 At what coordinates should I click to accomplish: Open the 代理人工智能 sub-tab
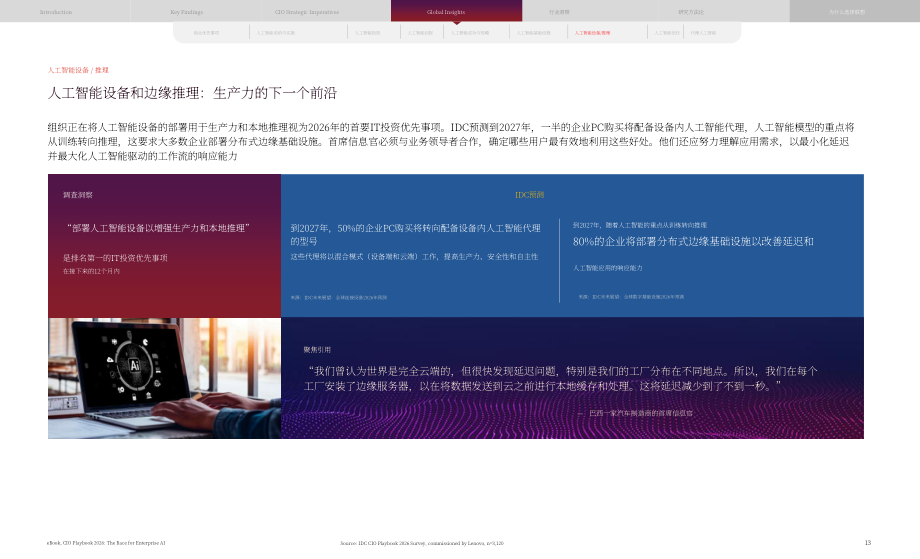(703, 33)
